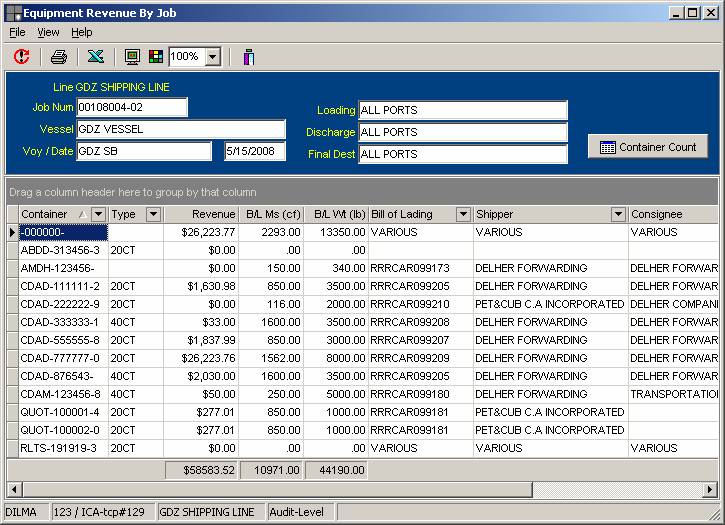
Task: Open the Help menu
Action: (81, 33)
